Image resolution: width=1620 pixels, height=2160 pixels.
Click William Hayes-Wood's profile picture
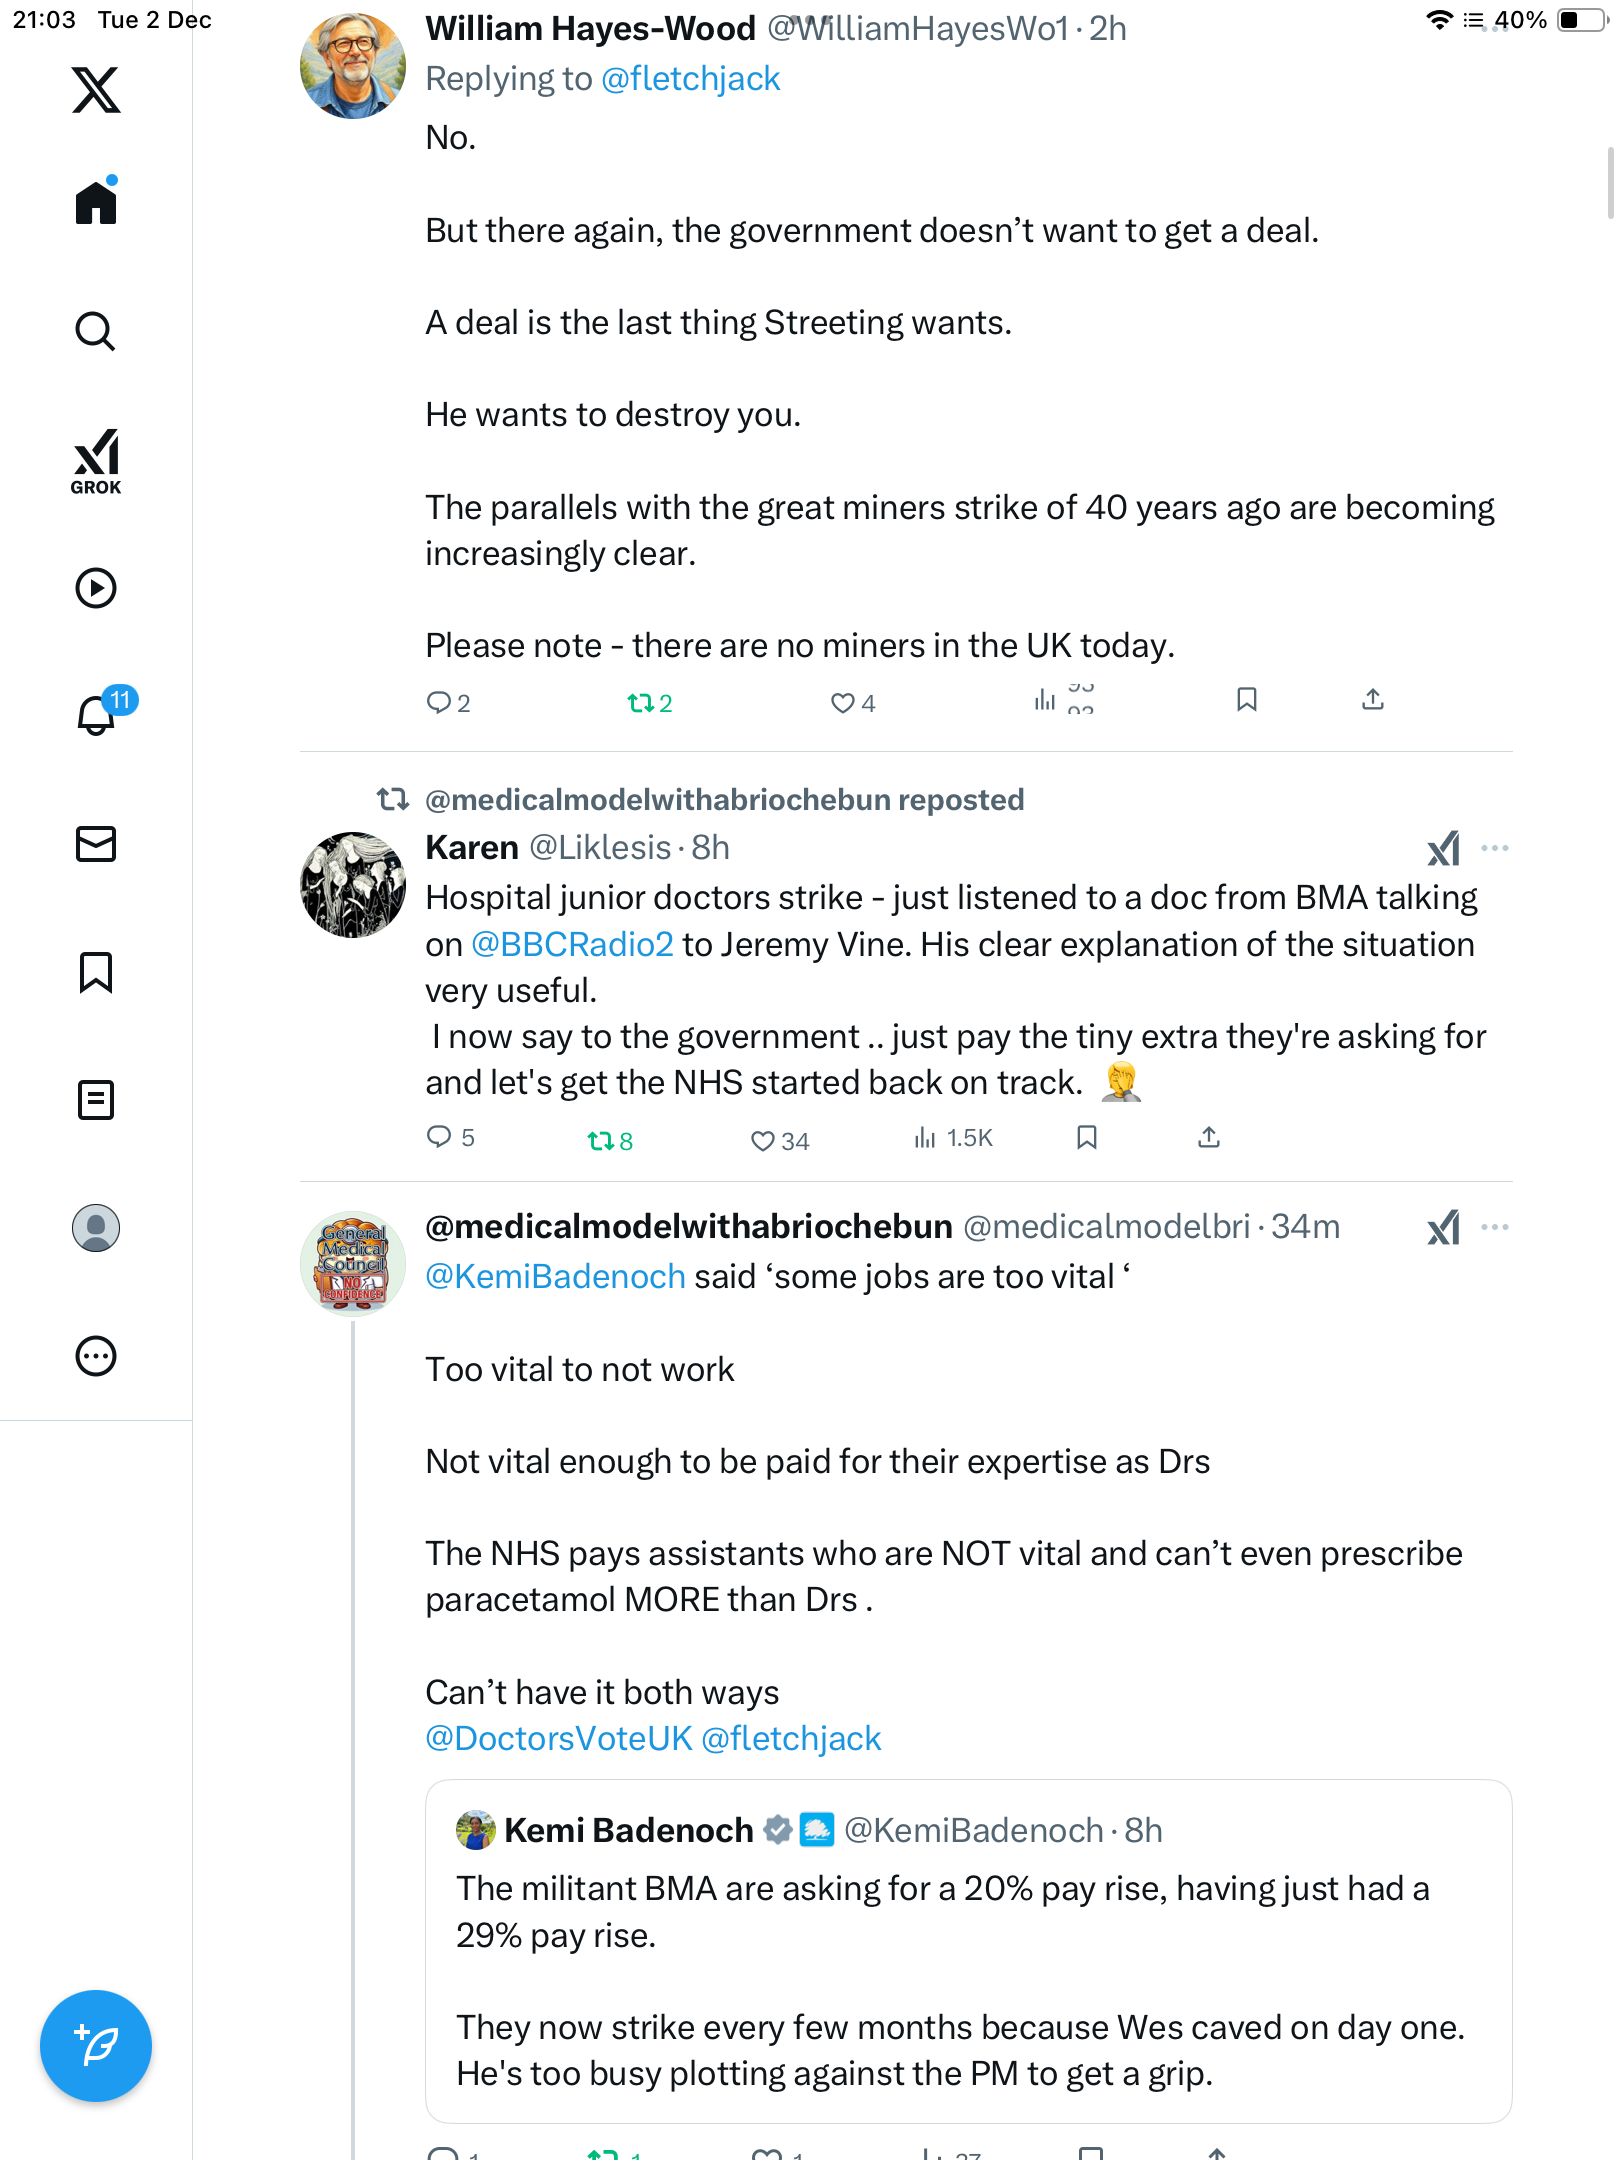[x=353, y=66]
